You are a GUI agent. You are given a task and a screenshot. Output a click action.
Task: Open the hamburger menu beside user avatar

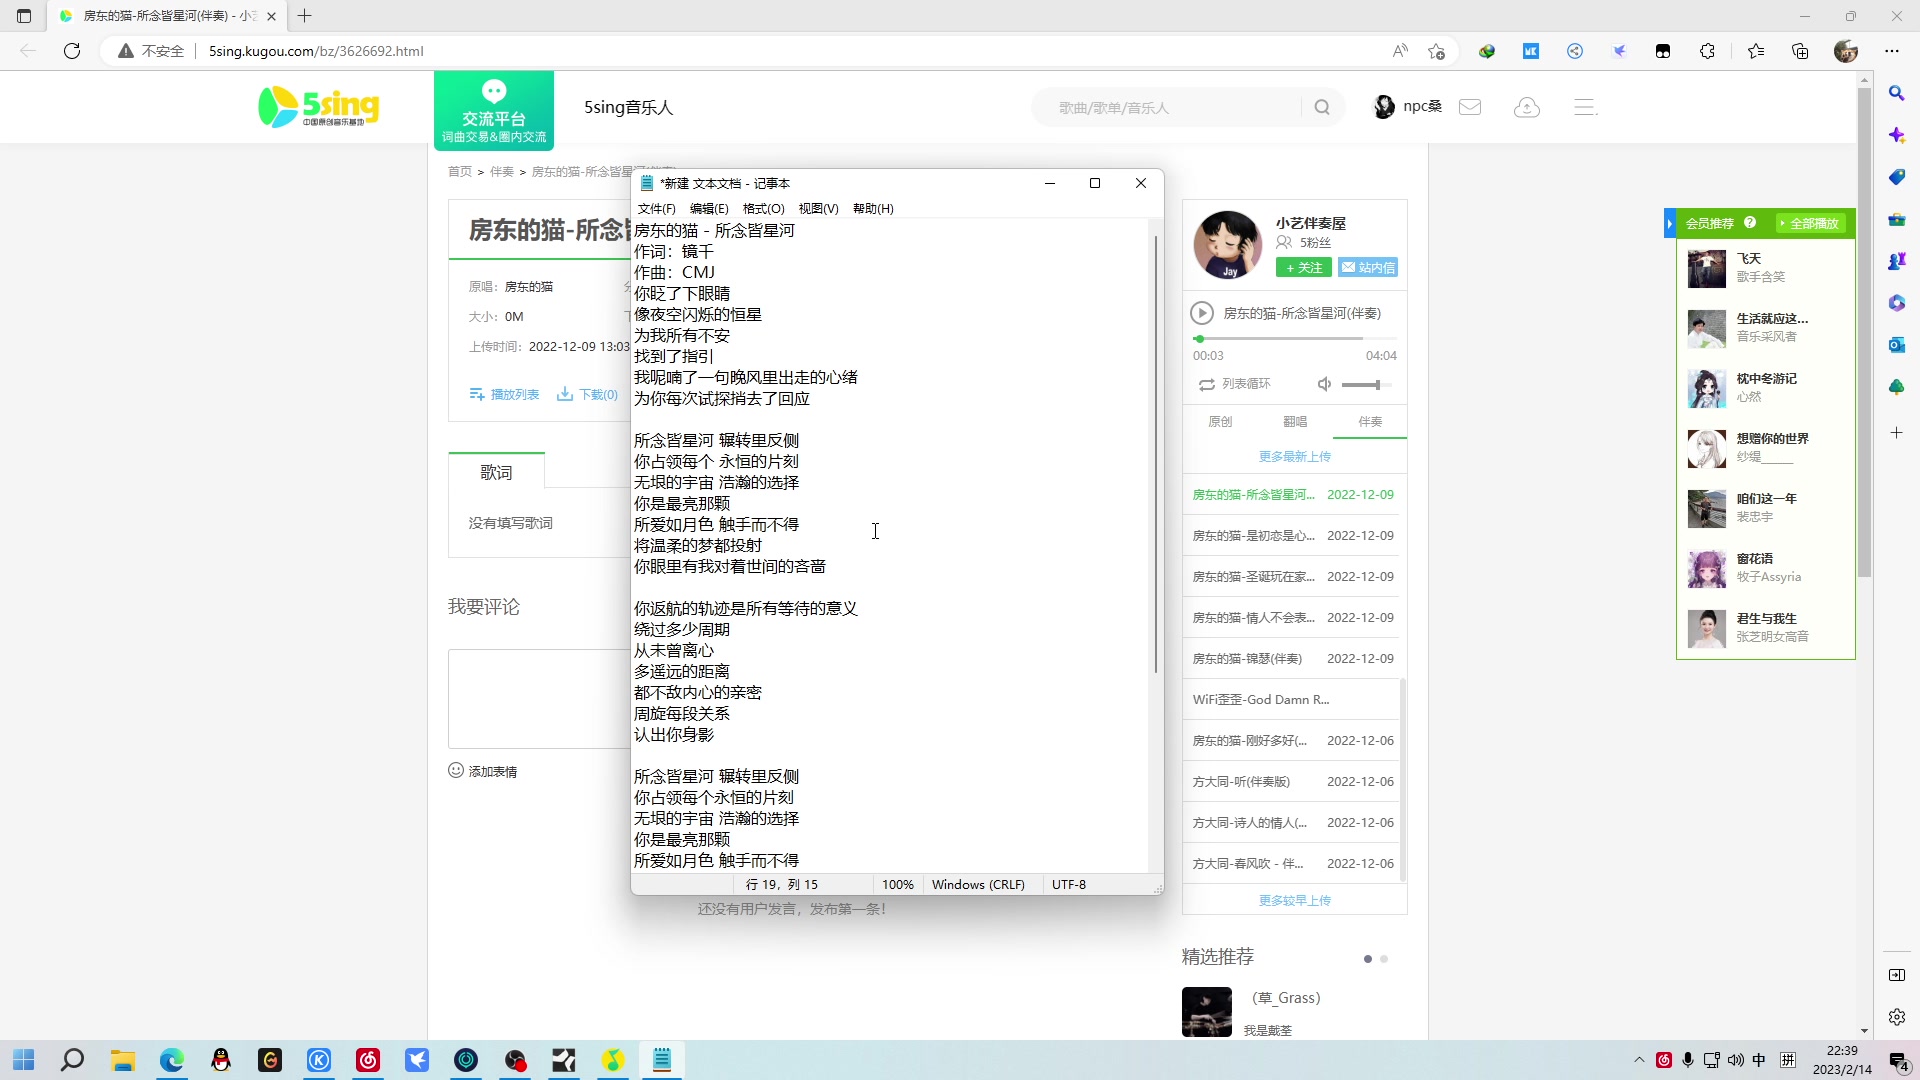pyautogui.click(x=1586, y=106)
